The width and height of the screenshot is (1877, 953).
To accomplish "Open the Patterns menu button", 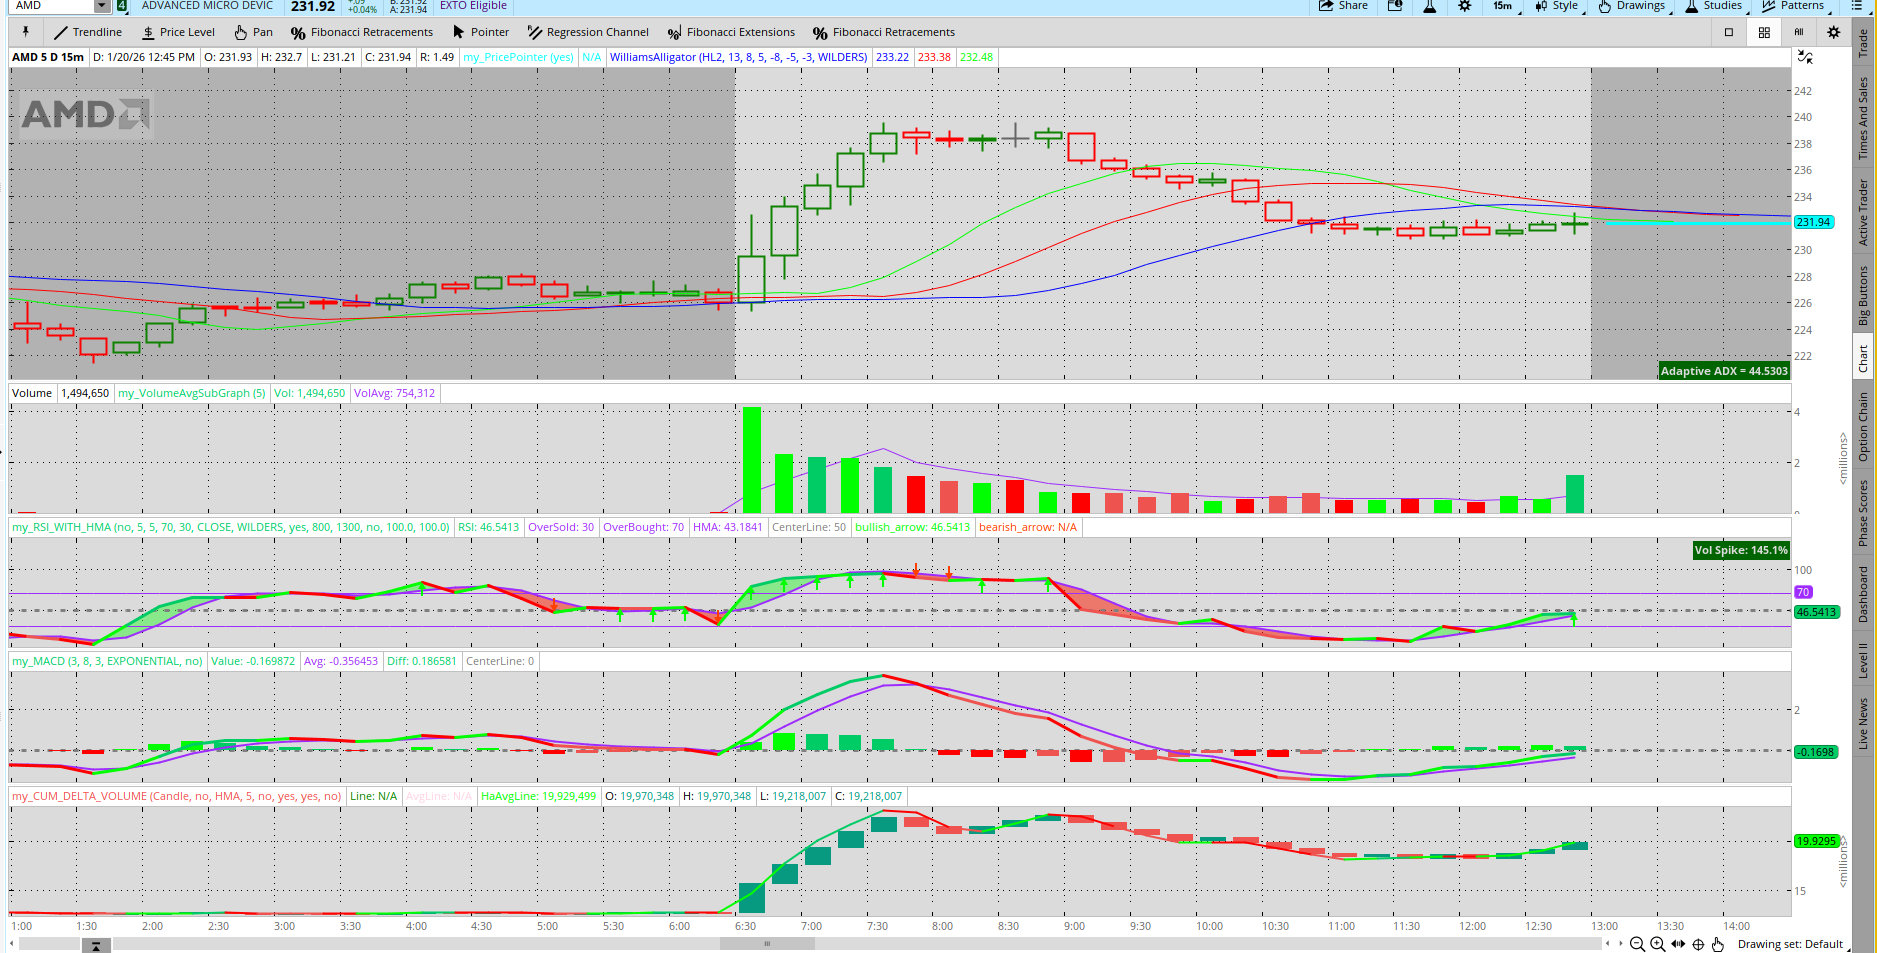I will click(1793, 6).
